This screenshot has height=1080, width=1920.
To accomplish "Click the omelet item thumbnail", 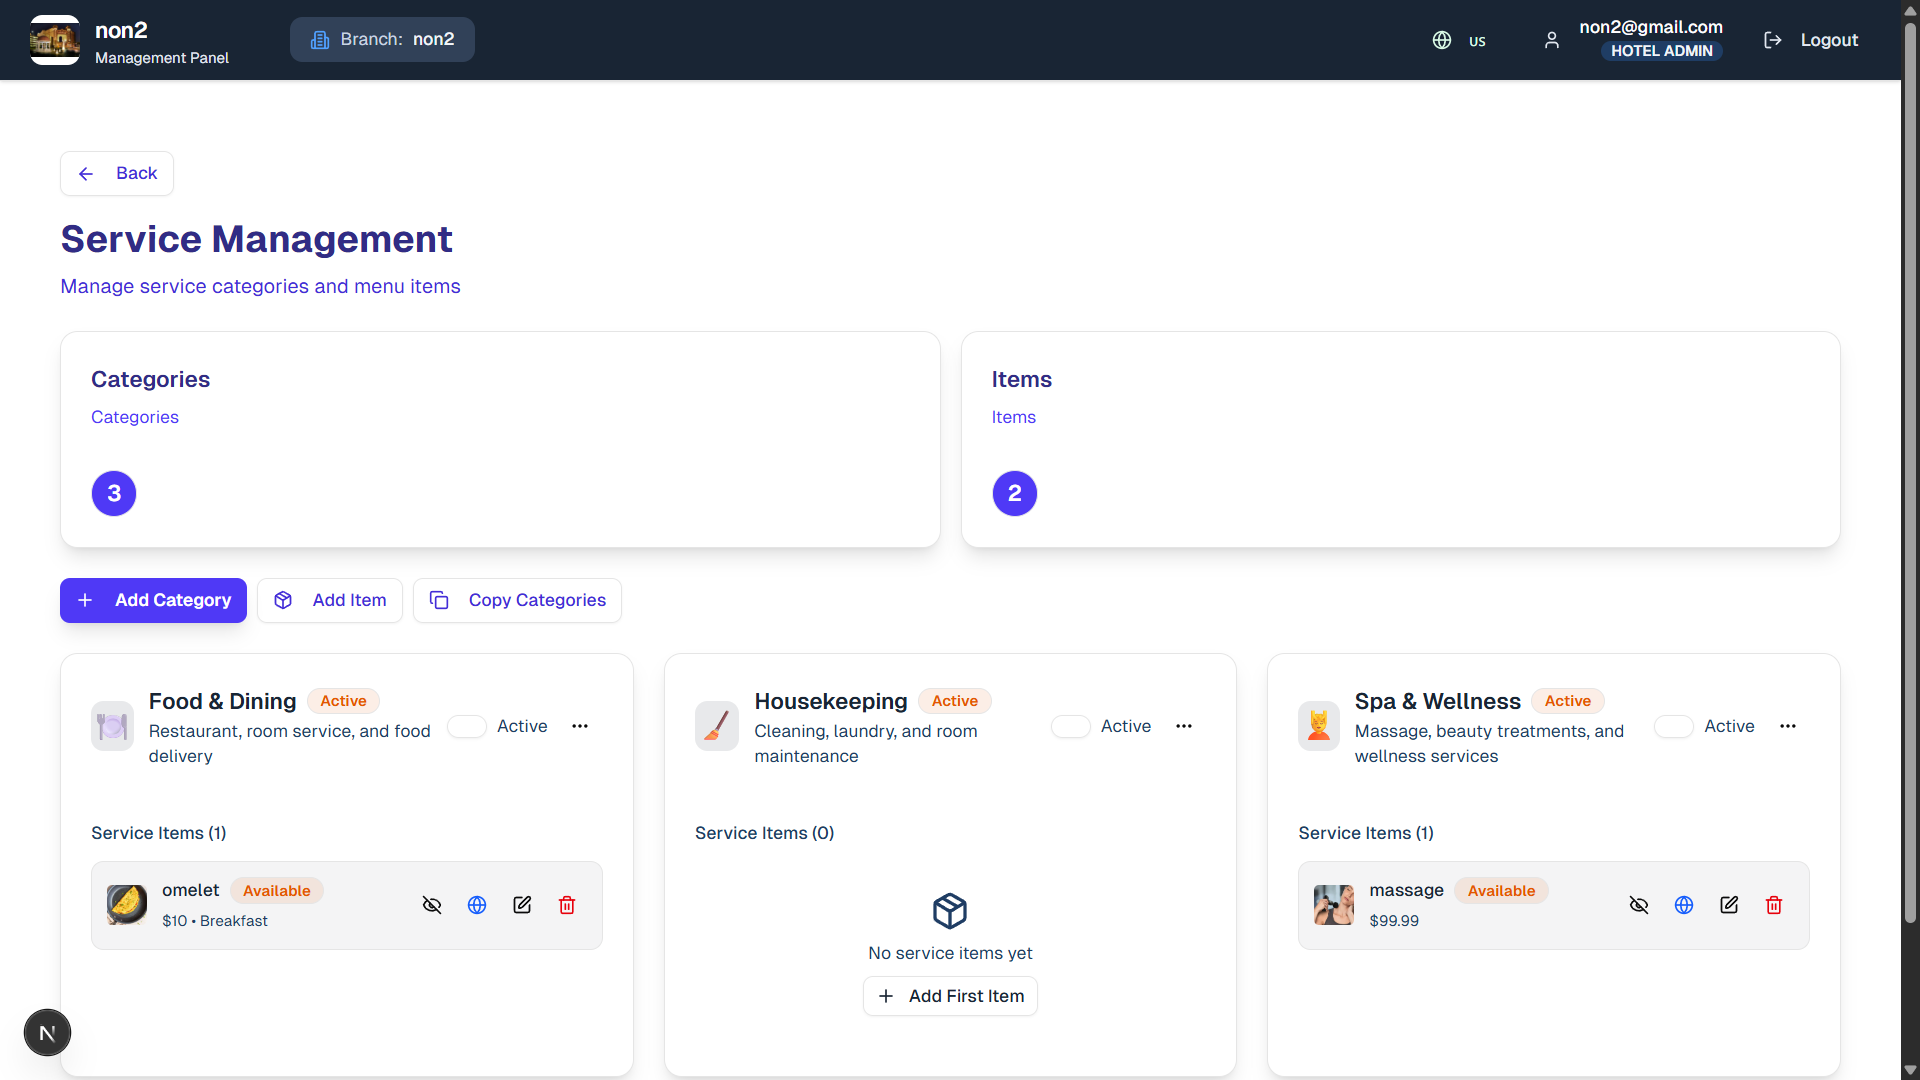I will pyautogui.click(x=127, y=905).
